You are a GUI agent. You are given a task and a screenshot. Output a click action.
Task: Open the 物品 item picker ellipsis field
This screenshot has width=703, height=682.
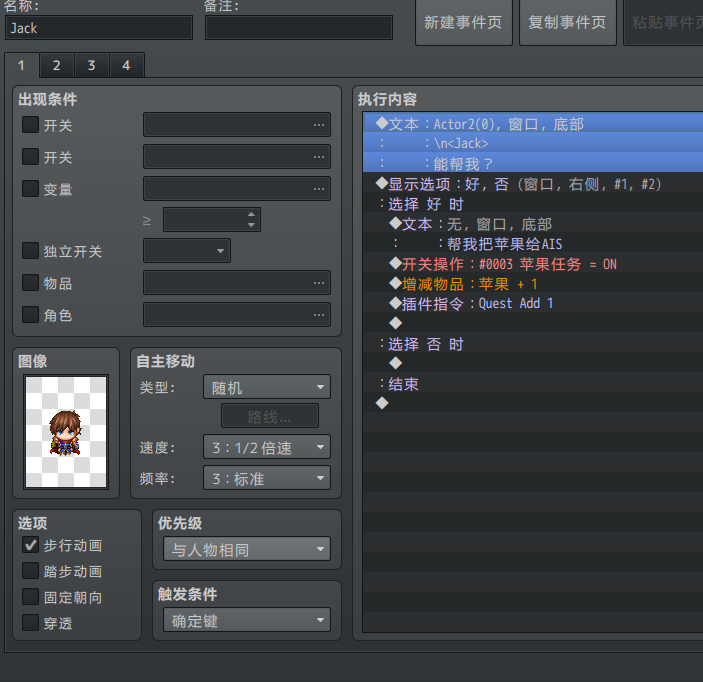tap(237, 282)
